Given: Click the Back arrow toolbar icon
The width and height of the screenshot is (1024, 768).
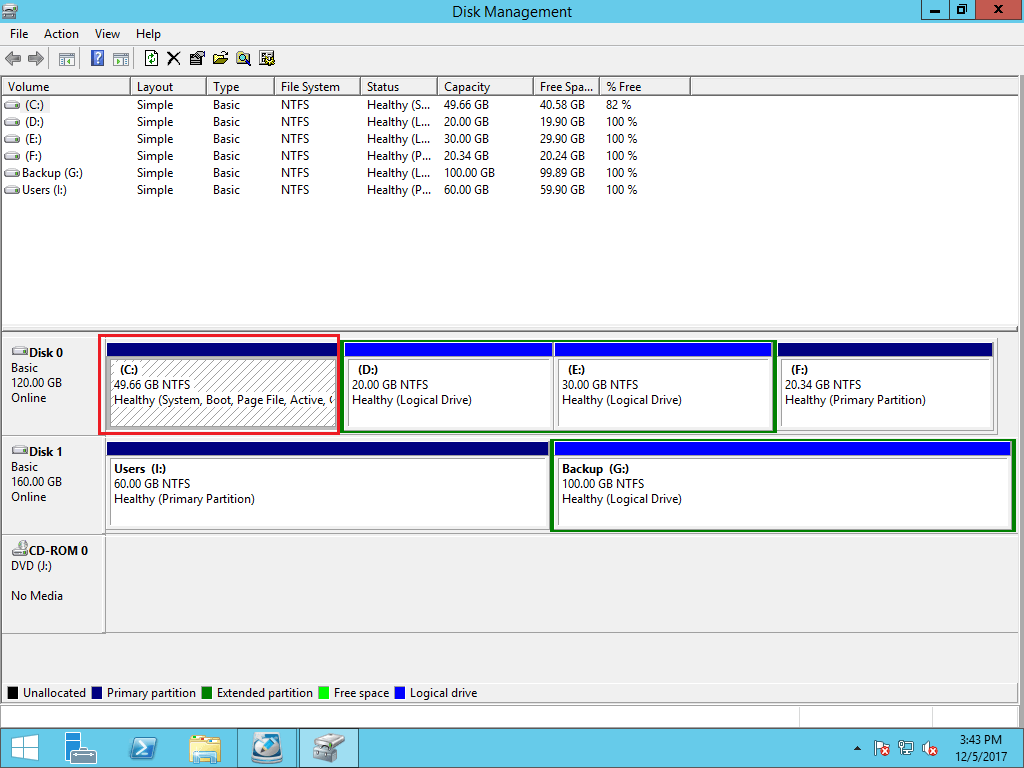Looking at the screenshot, I should tap(13, 59).
